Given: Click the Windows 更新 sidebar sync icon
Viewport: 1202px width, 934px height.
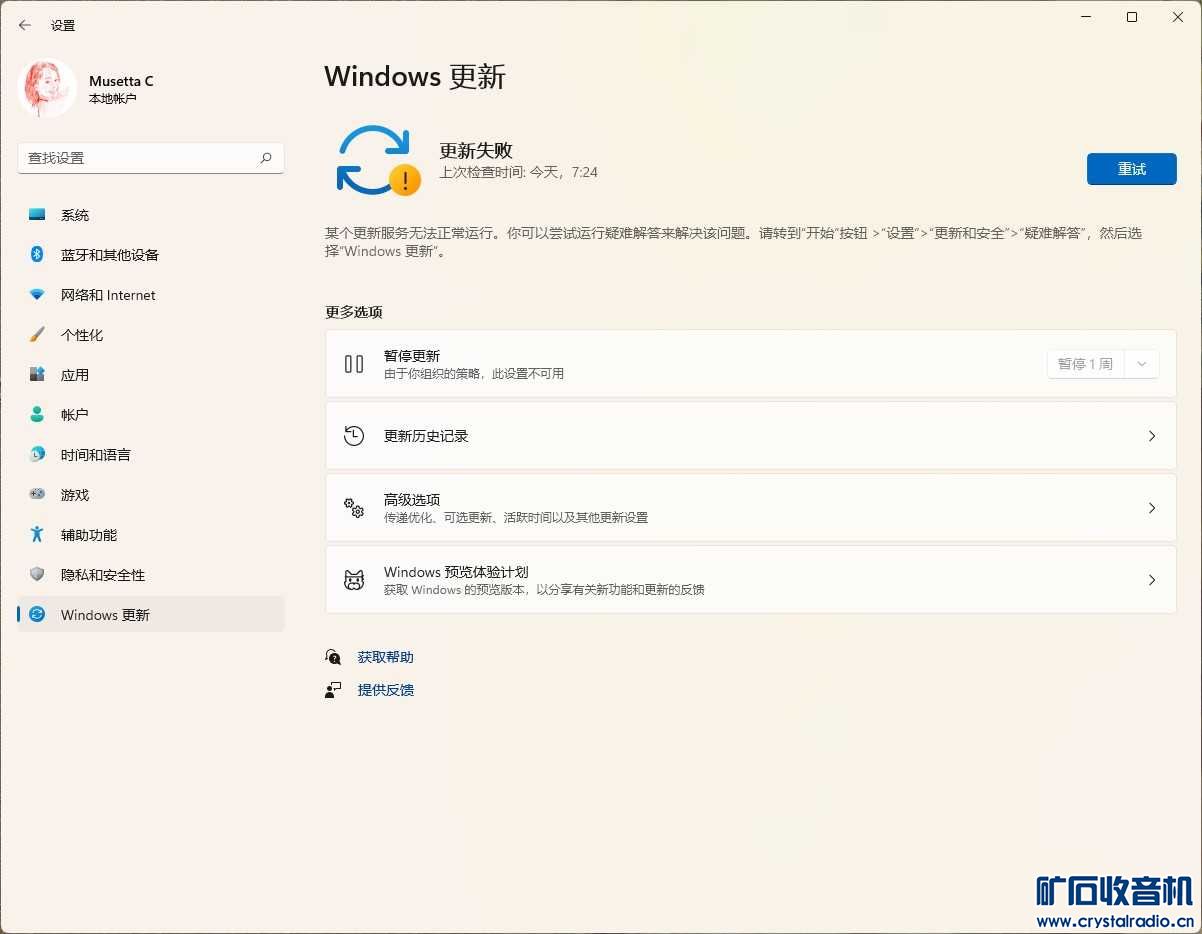Looking at the screenshot, I should tap(37, 614).
